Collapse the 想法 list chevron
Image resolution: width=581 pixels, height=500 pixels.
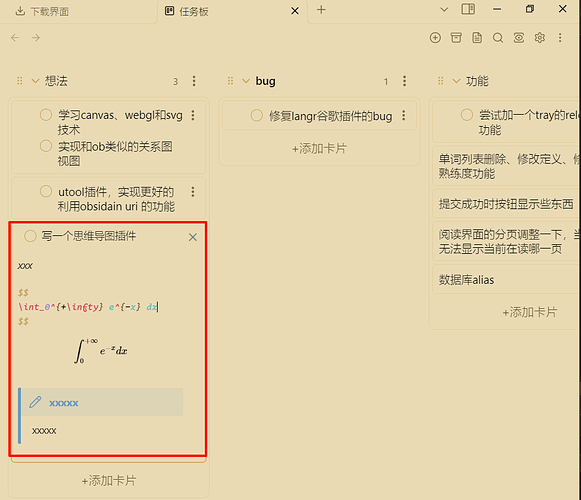point(35,81)
